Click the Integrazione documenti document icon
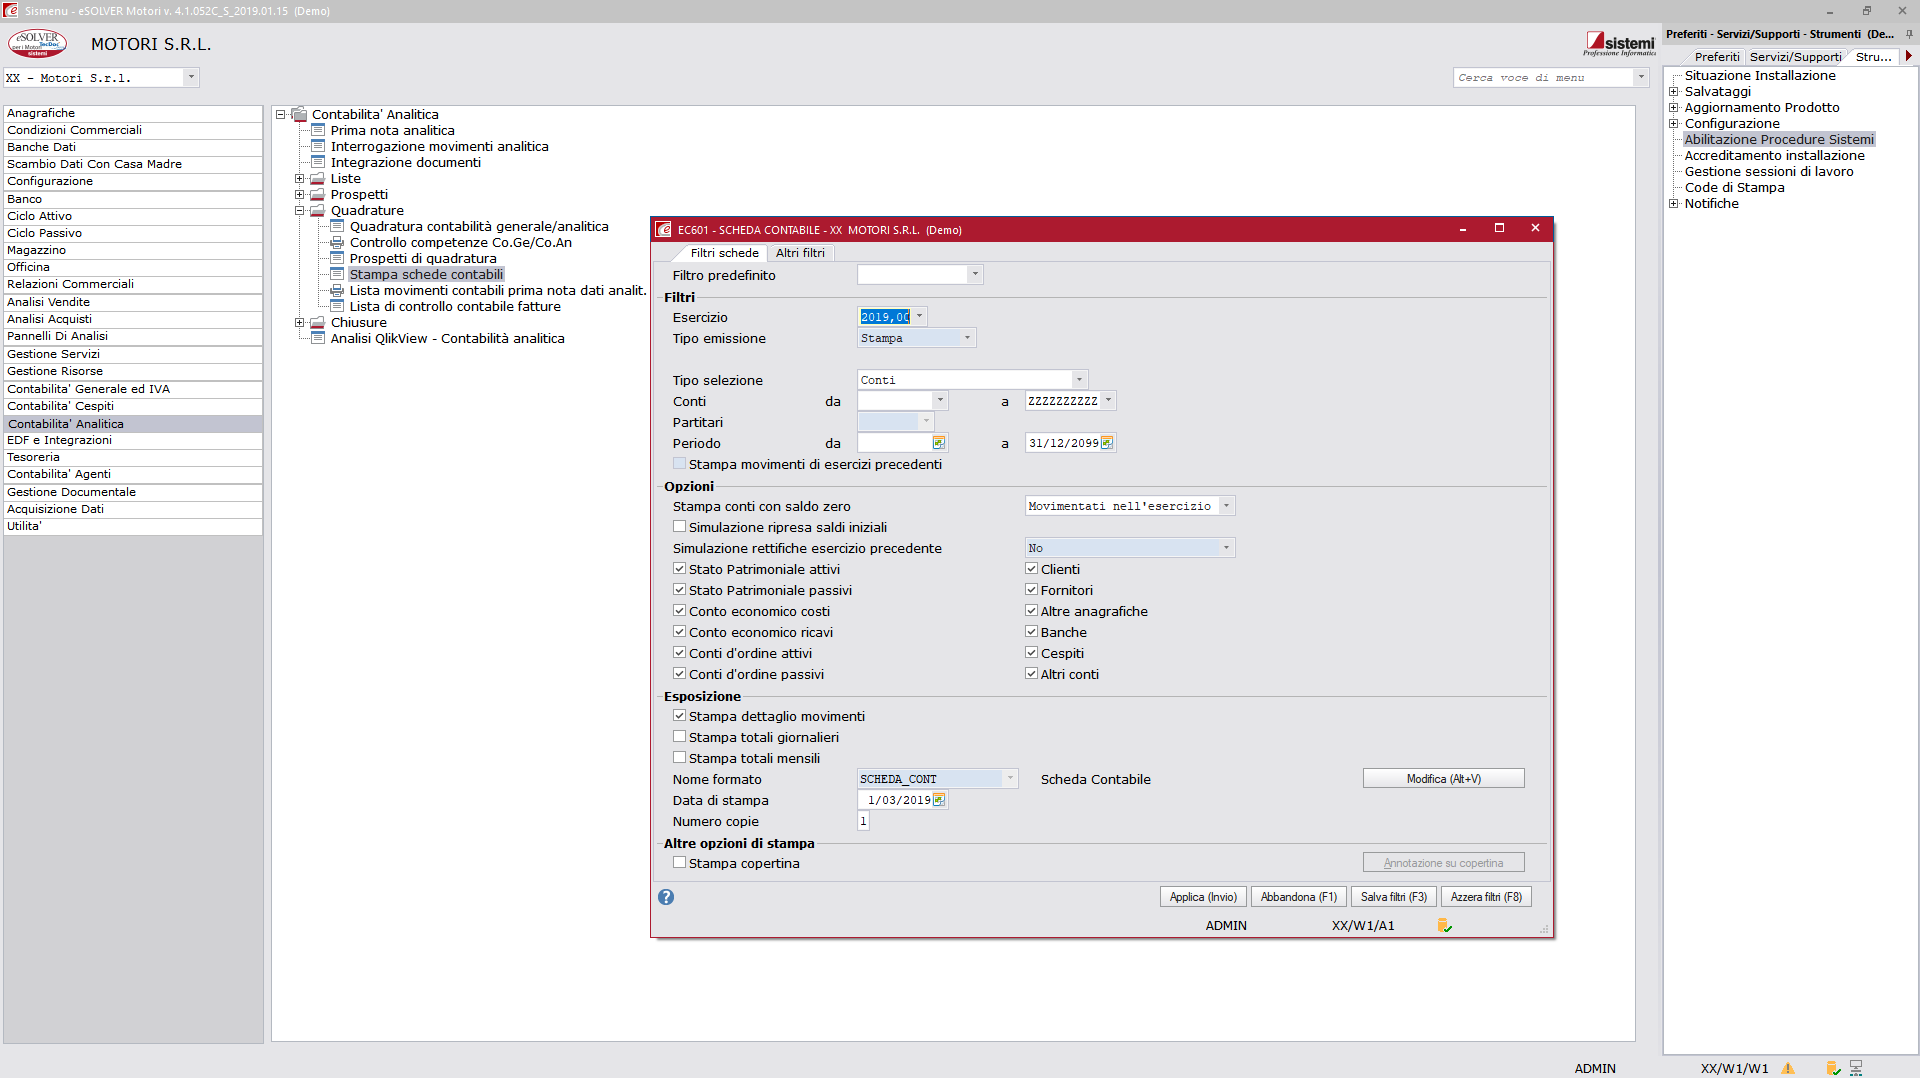Viewport: 1920px width, 1078px height. click(x=318, y=162)
